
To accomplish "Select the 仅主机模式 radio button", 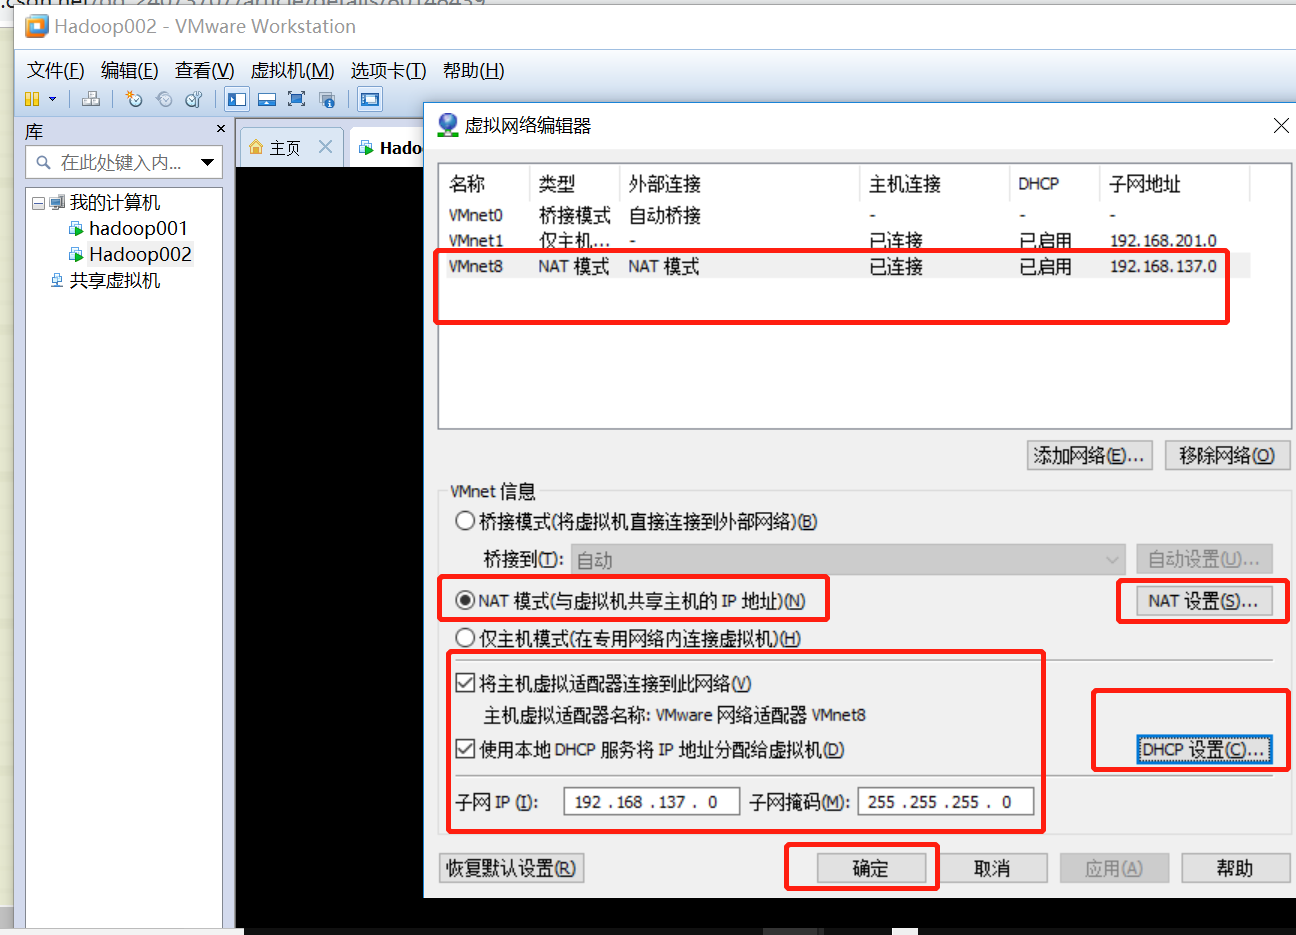I will click(465, 638).
